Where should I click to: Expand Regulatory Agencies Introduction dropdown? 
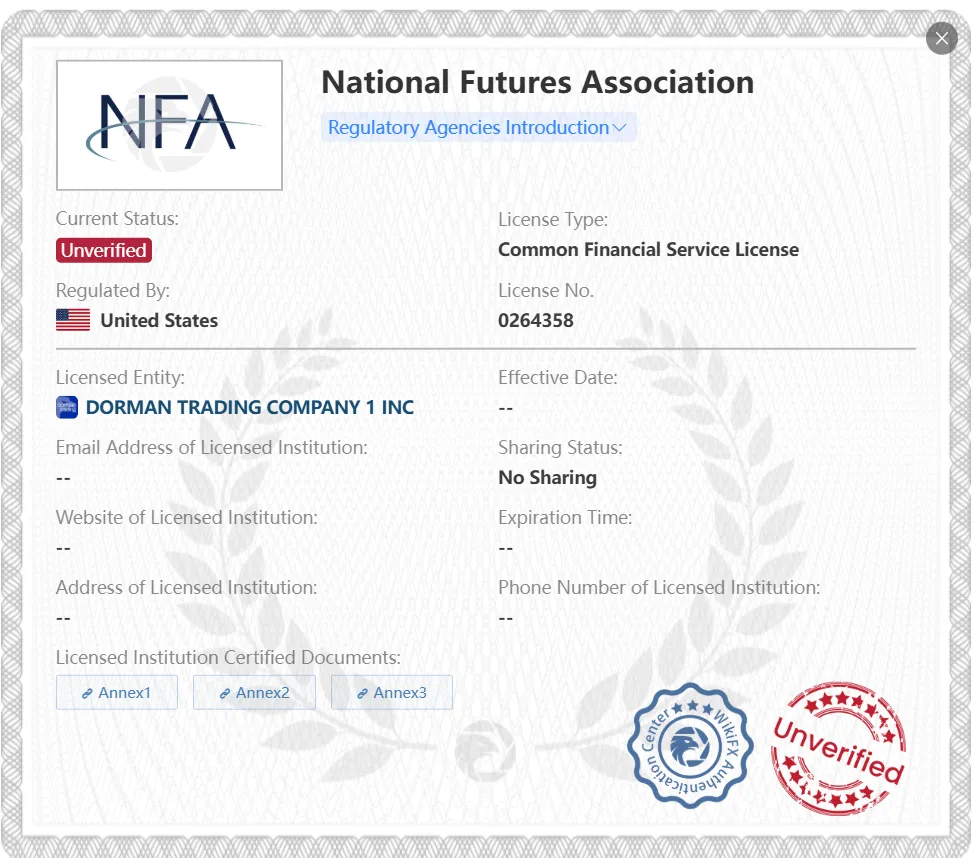(478, 127)
